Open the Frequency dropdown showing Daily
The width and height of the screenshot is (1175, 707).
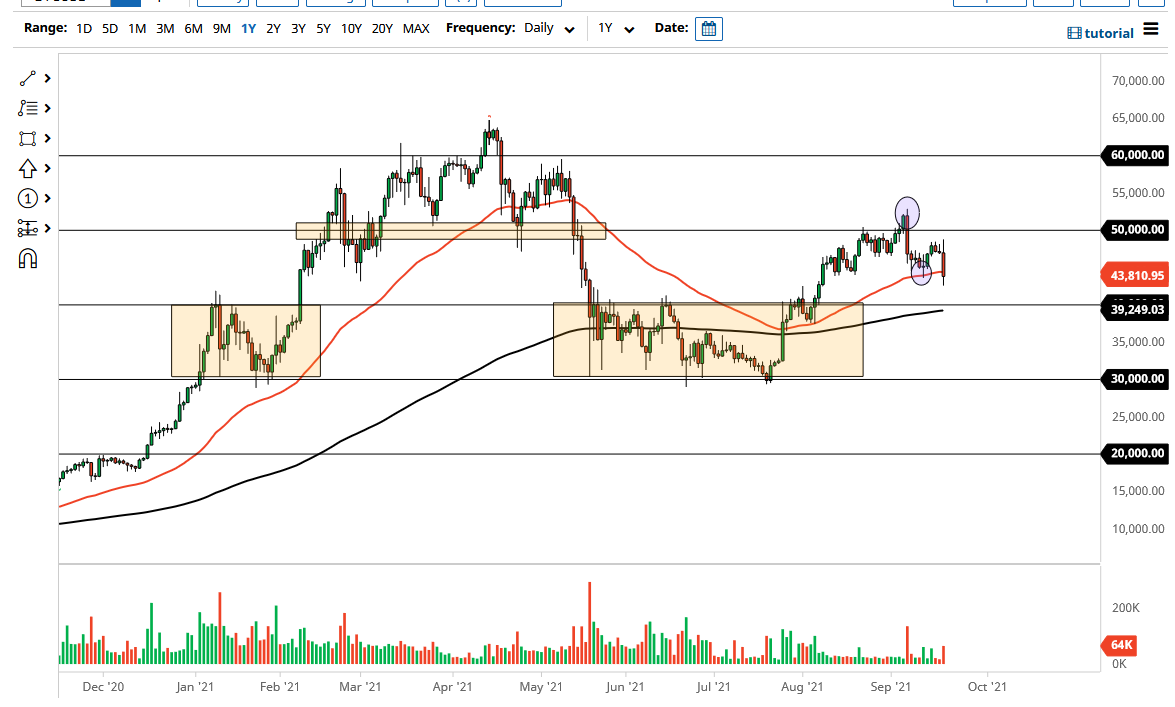click(x=548, y=29)
